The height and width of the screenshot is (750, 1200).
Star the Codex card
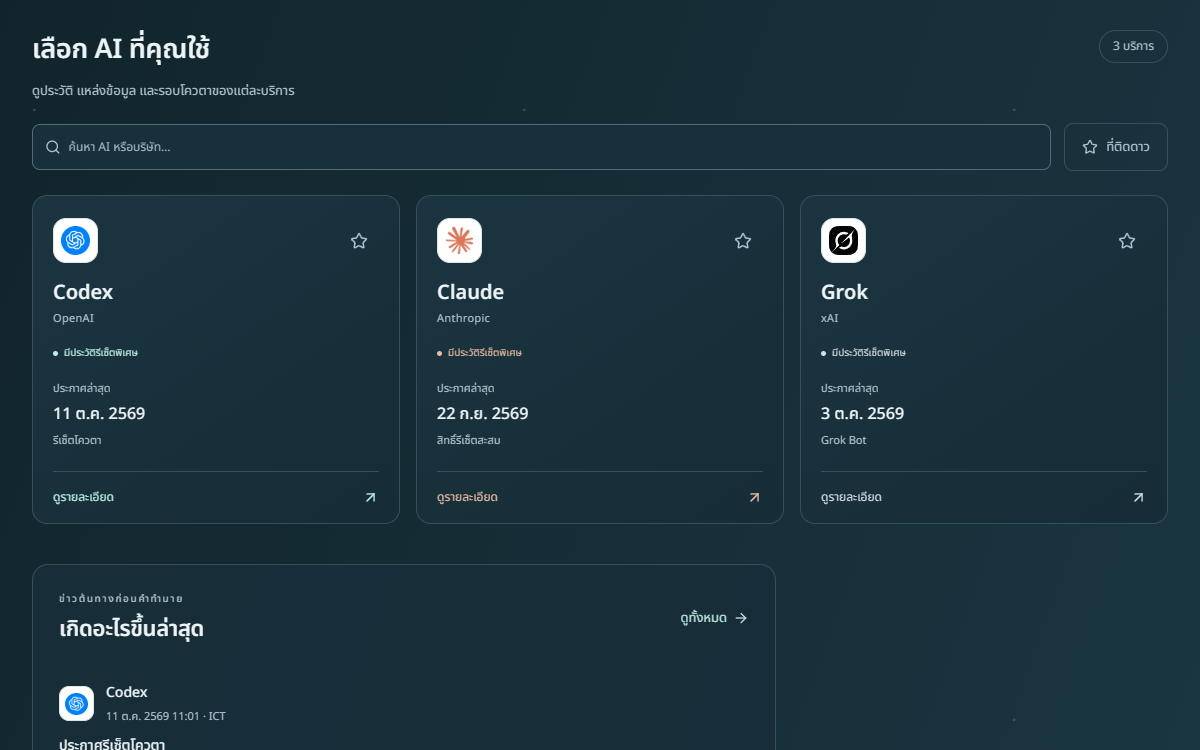(x=359, y=241)
